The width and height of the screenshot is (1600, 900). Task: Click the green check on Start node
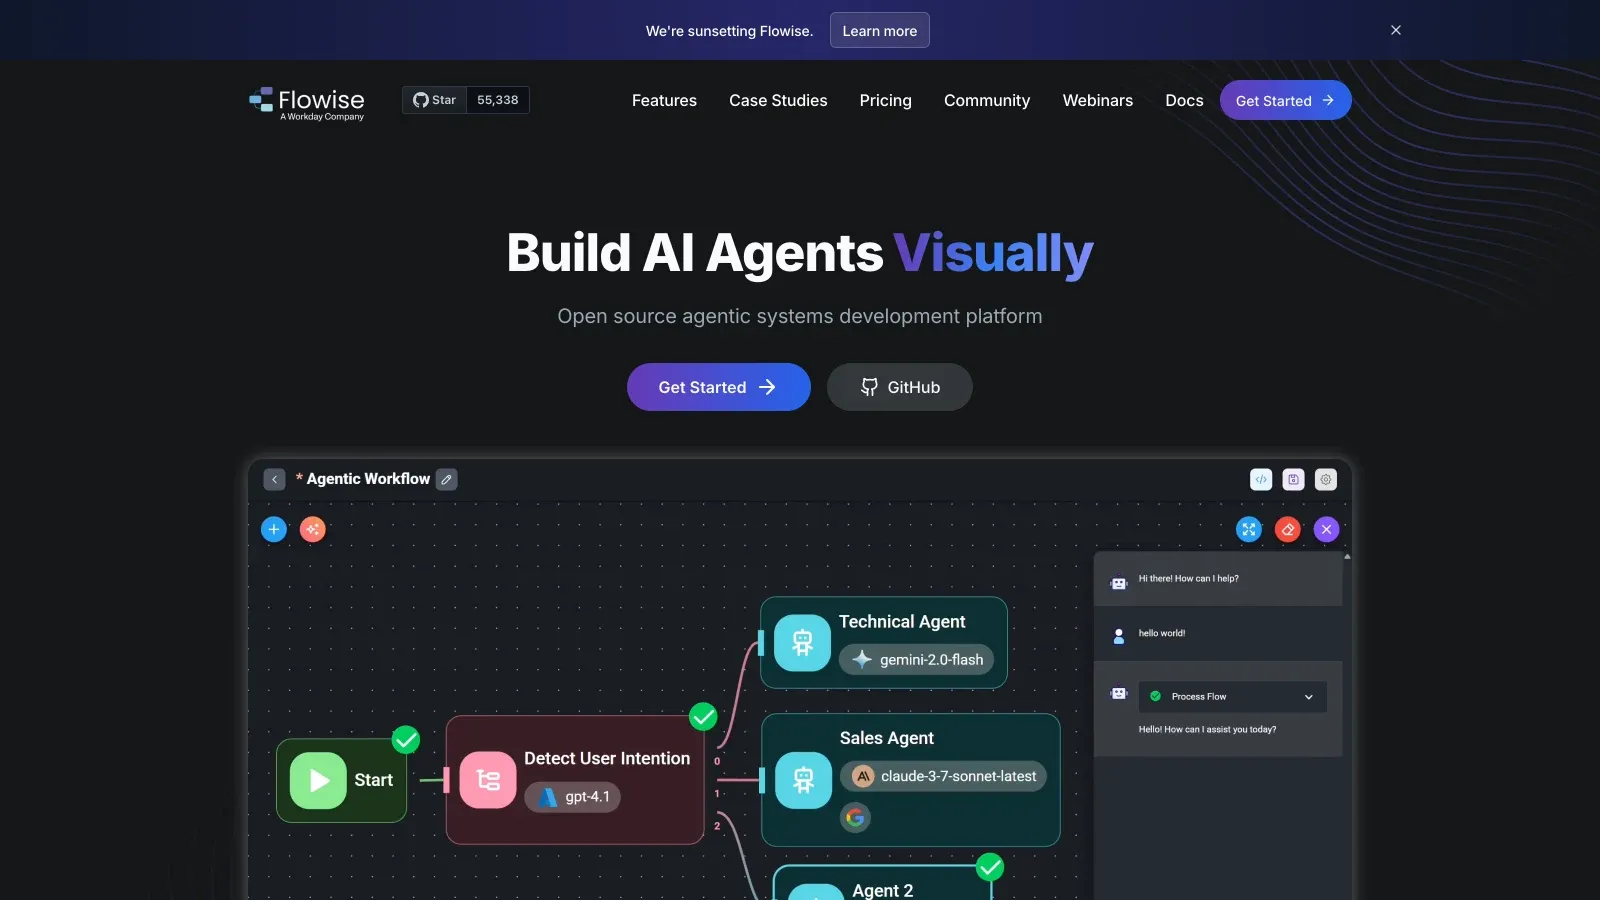406,740
